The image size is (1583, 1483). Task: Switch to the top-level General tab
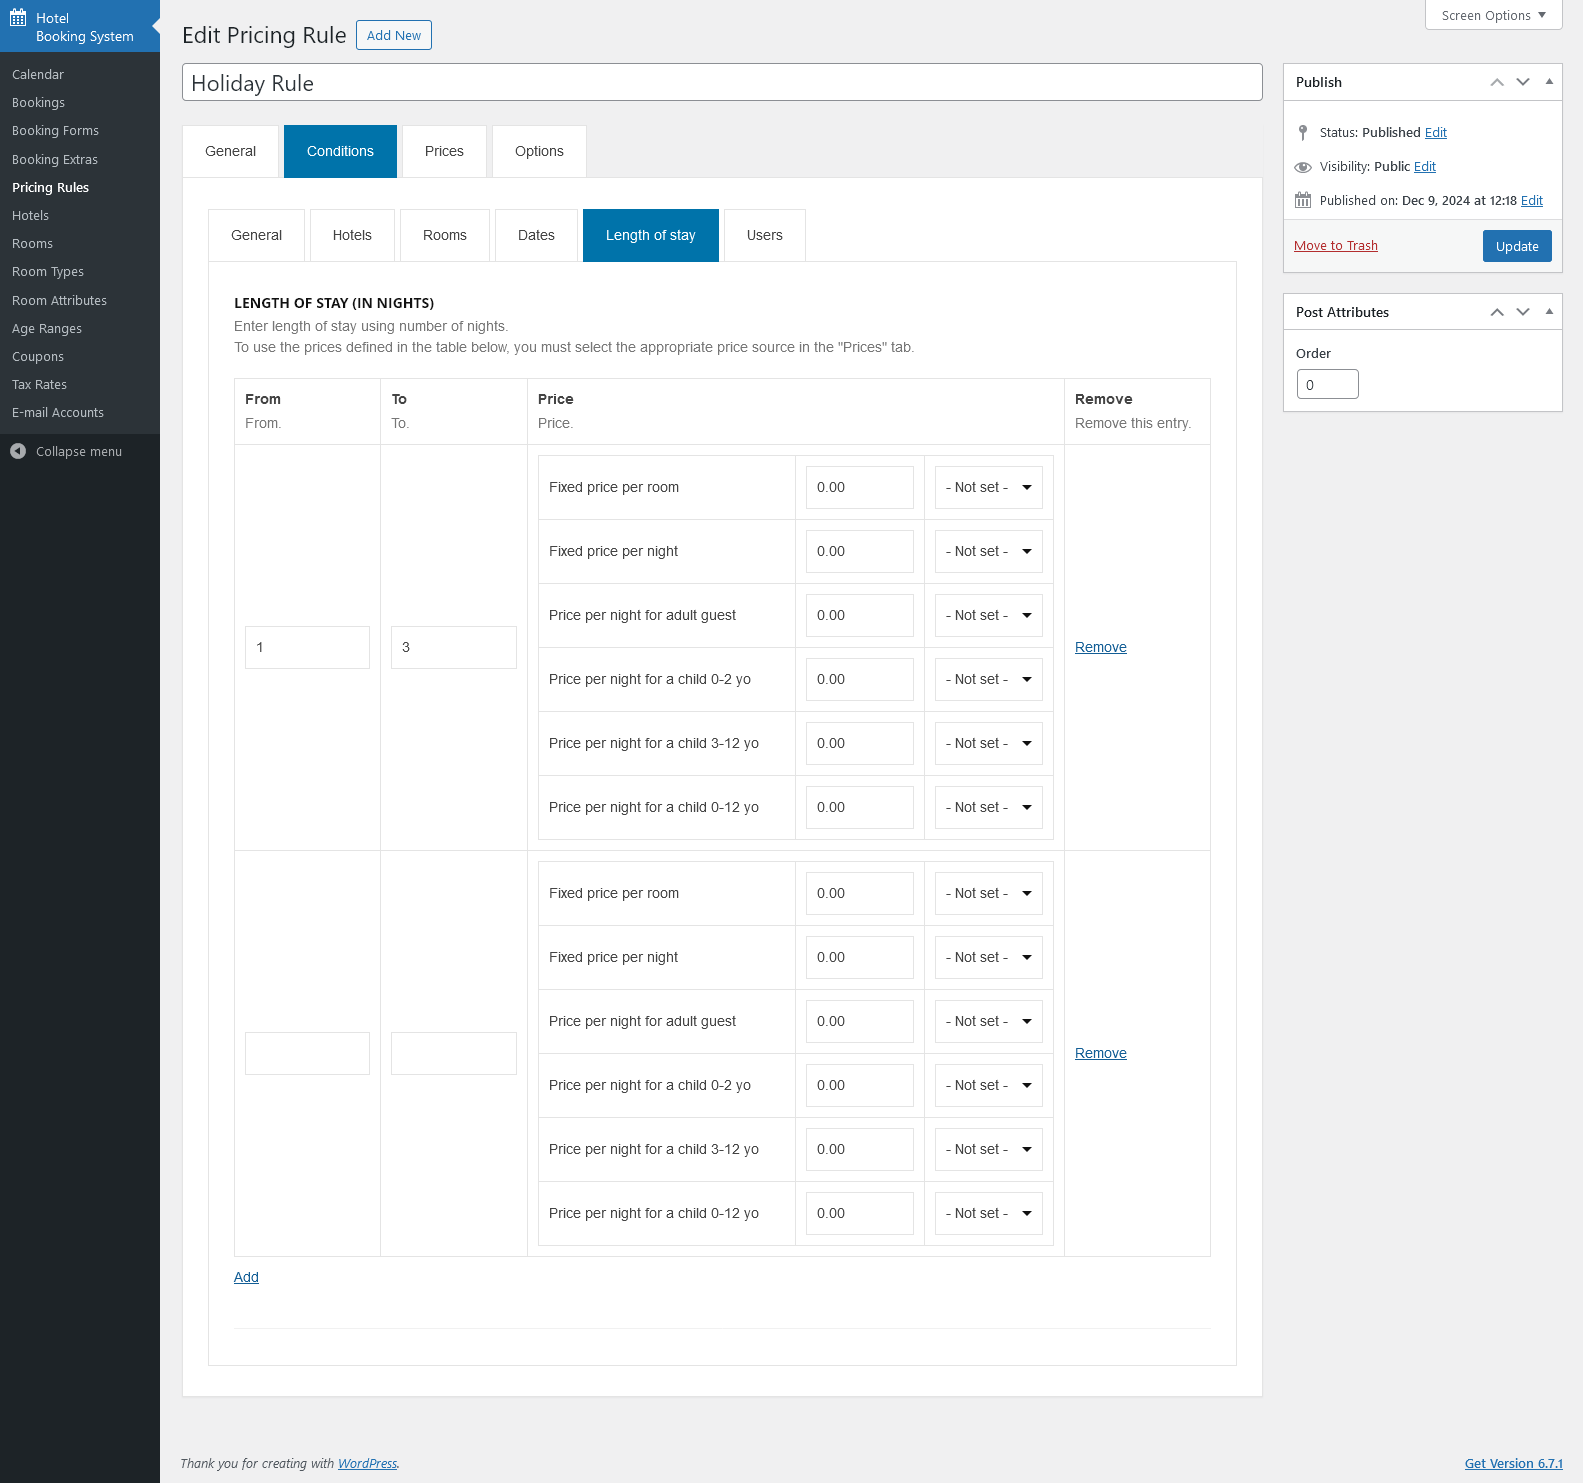point(230,151)
